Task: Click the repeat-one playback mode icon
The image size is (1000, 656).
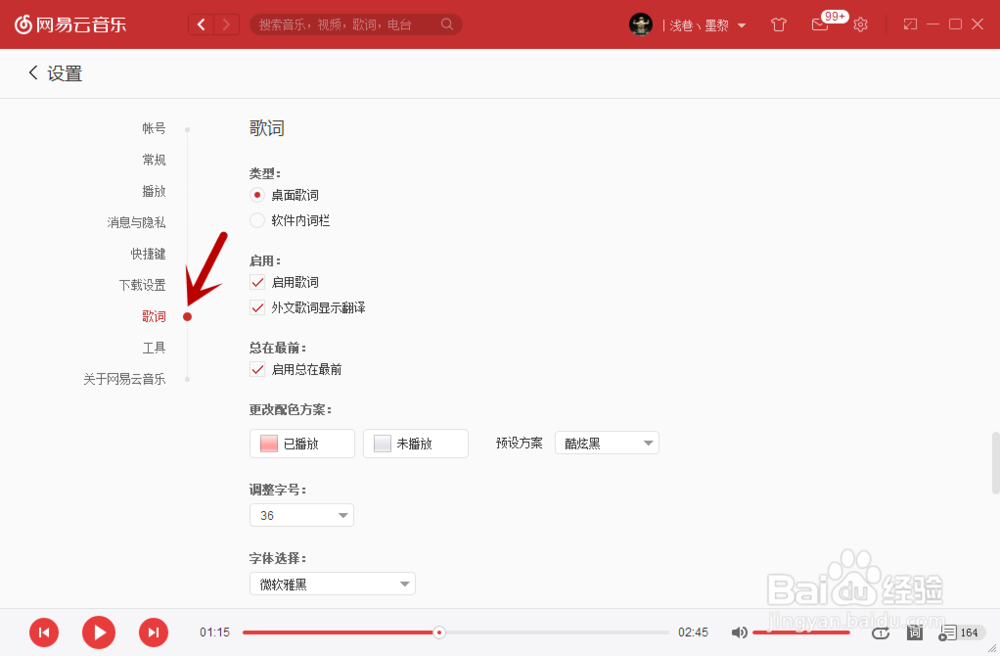Action: [881, 632]
